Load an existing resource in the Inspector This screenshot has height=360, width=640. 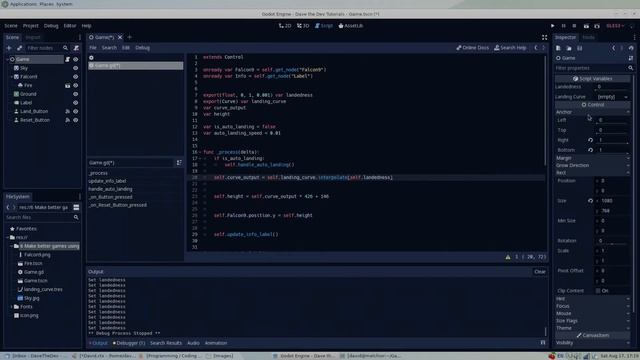click(569, 48)
